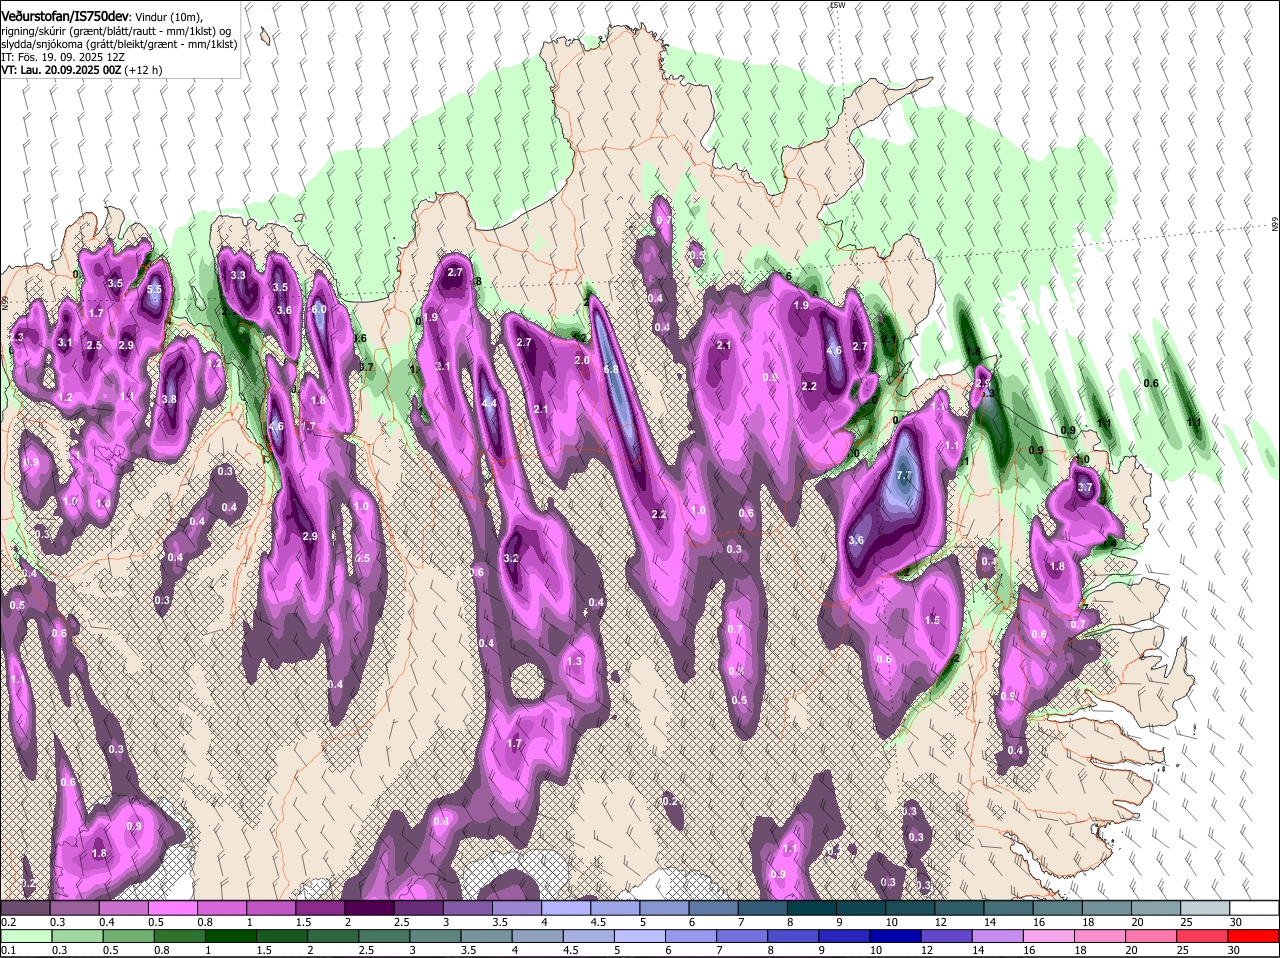This screenshot has width=1280, height=958.
Task: Pick the gray-teal rain swatch between 3 and 3.5
Action: pyautogui.click(x=436, y=937)
